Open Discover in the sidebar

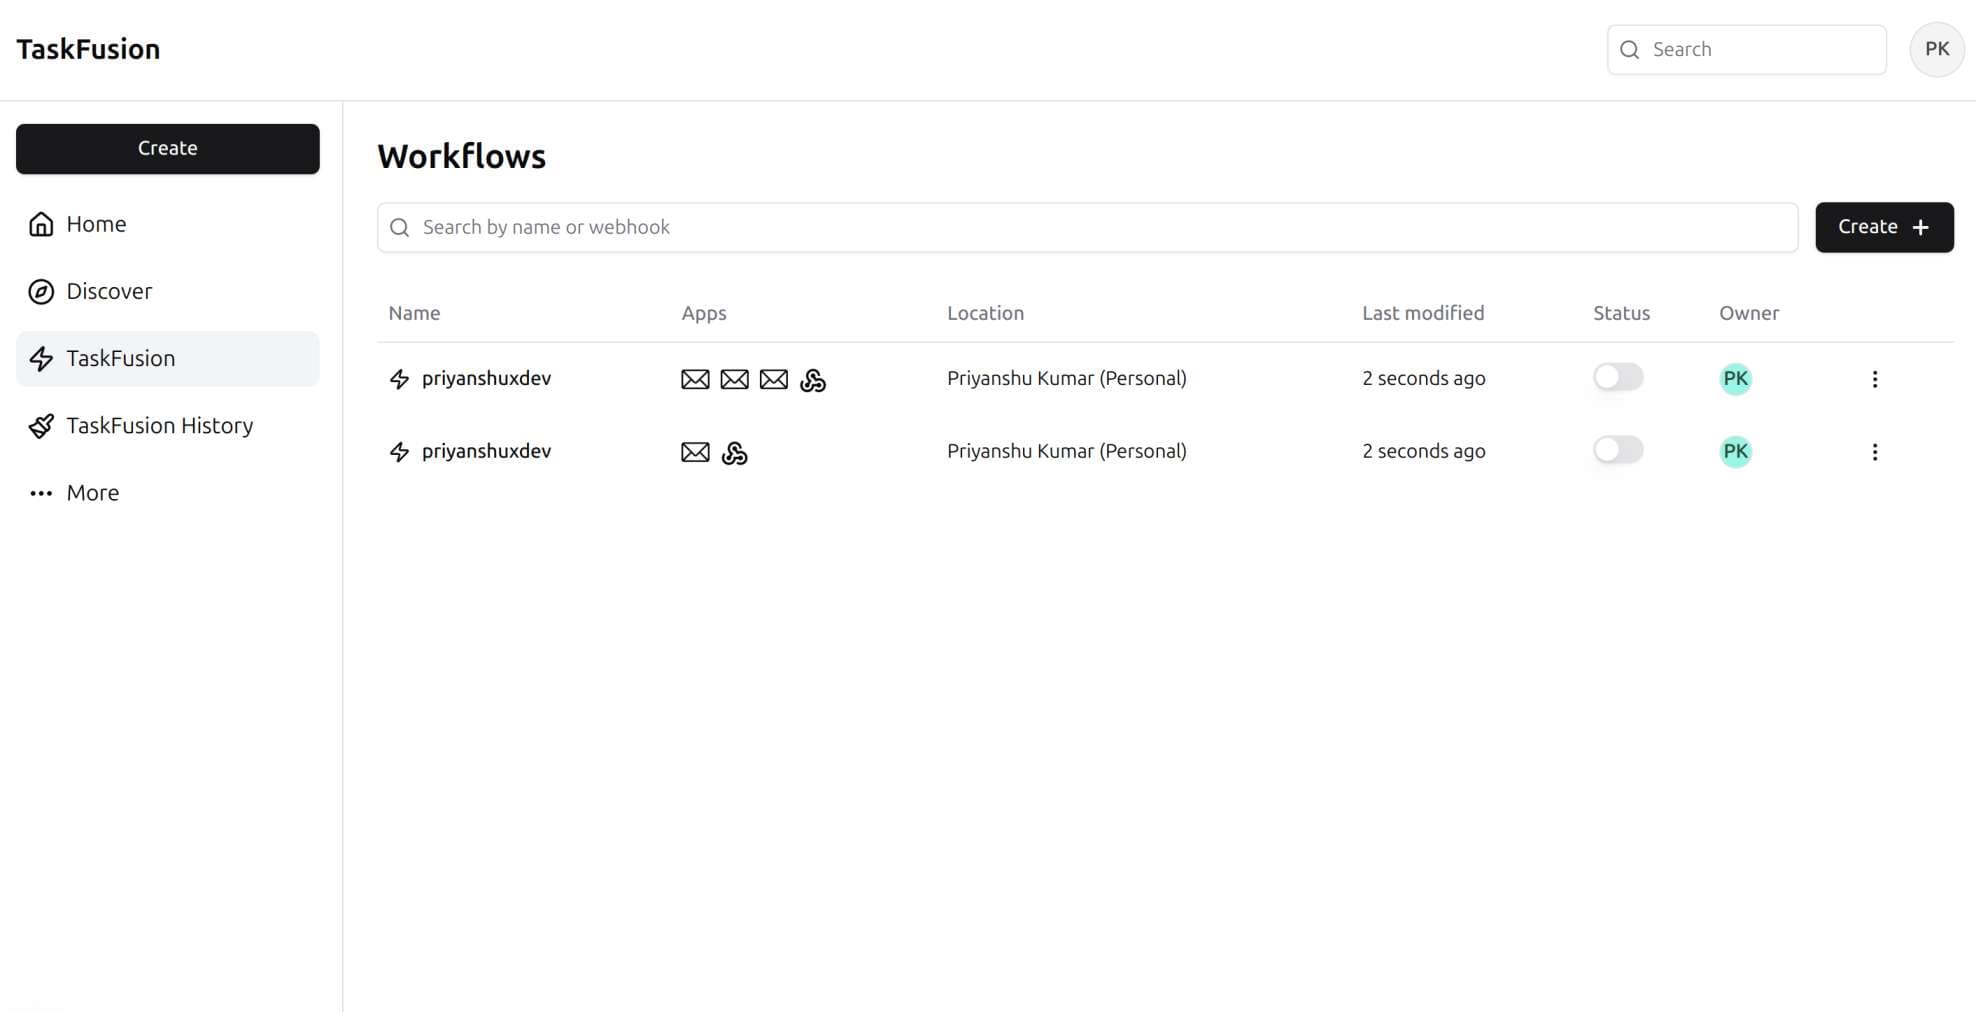click(168, 291)
